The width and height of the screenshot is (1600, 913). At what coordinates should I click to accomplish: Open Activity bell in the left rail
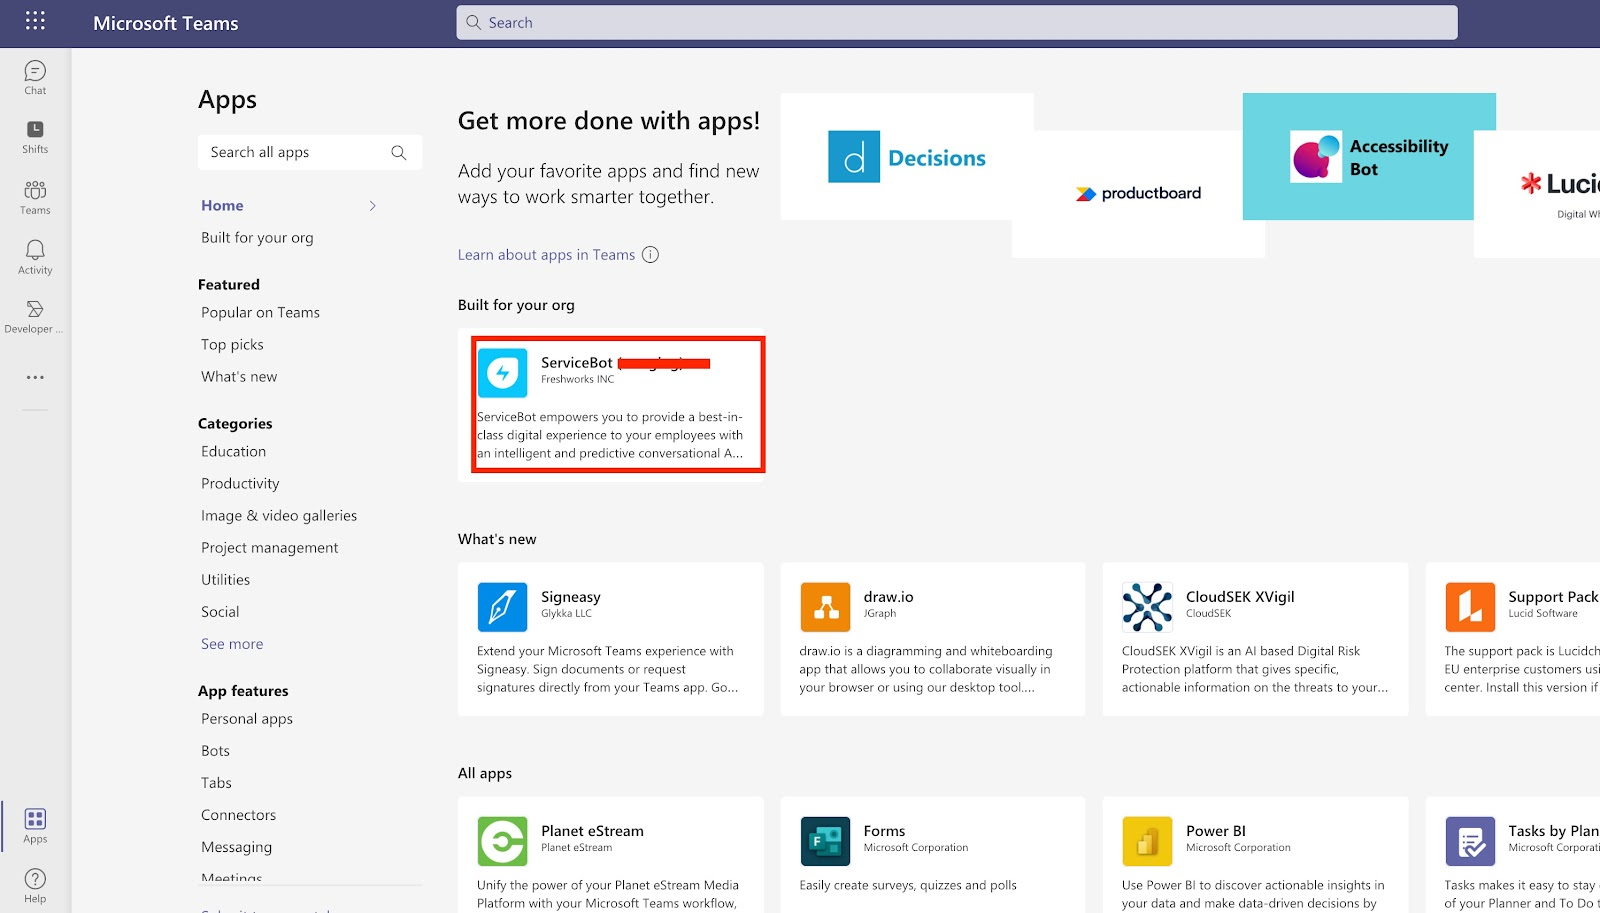pos(35,257)
